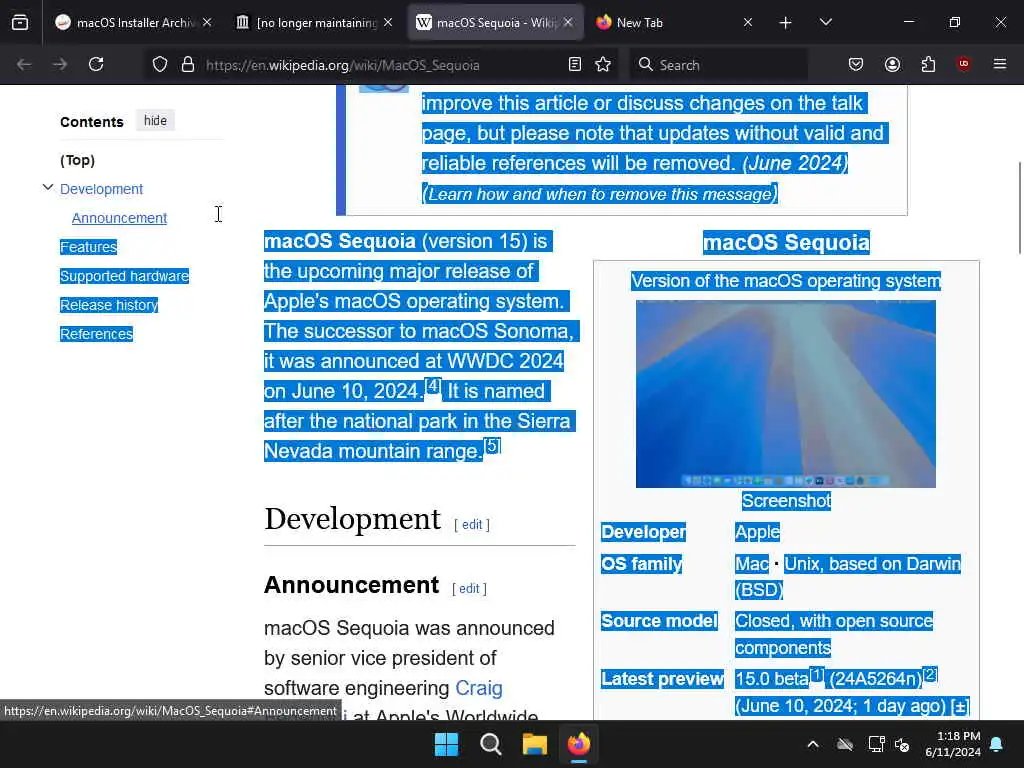Click the [±] edit link in infobox
The width and height of the screenshot is (1024, 768).
click(960, 706)
